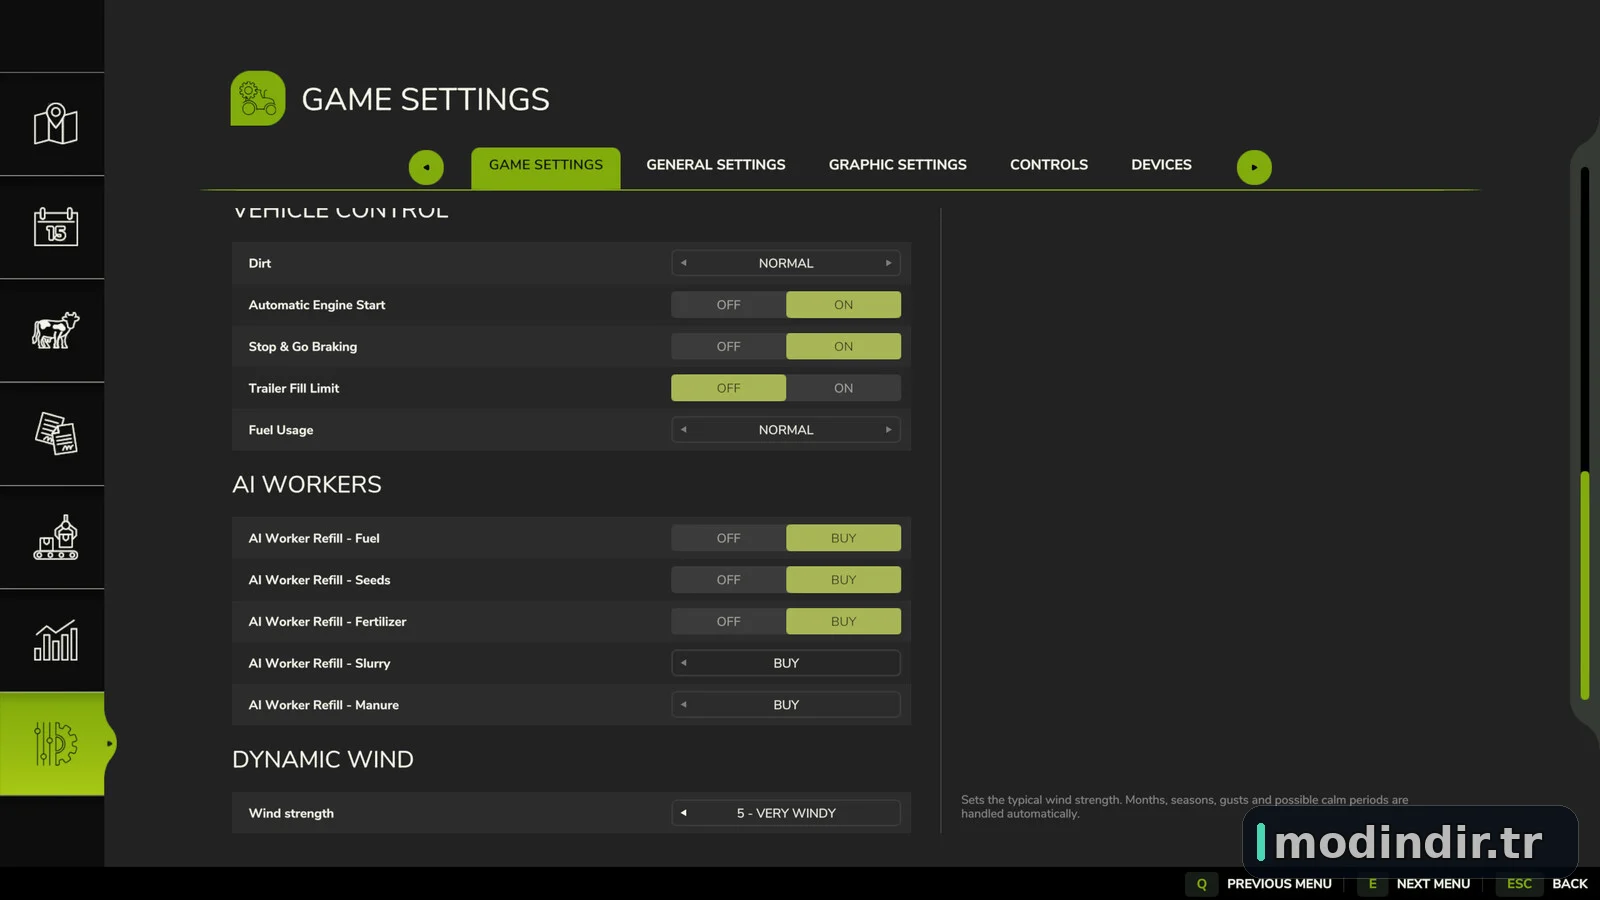
Task: Select the Stop & Go Braking label
Action: point(302,347)
